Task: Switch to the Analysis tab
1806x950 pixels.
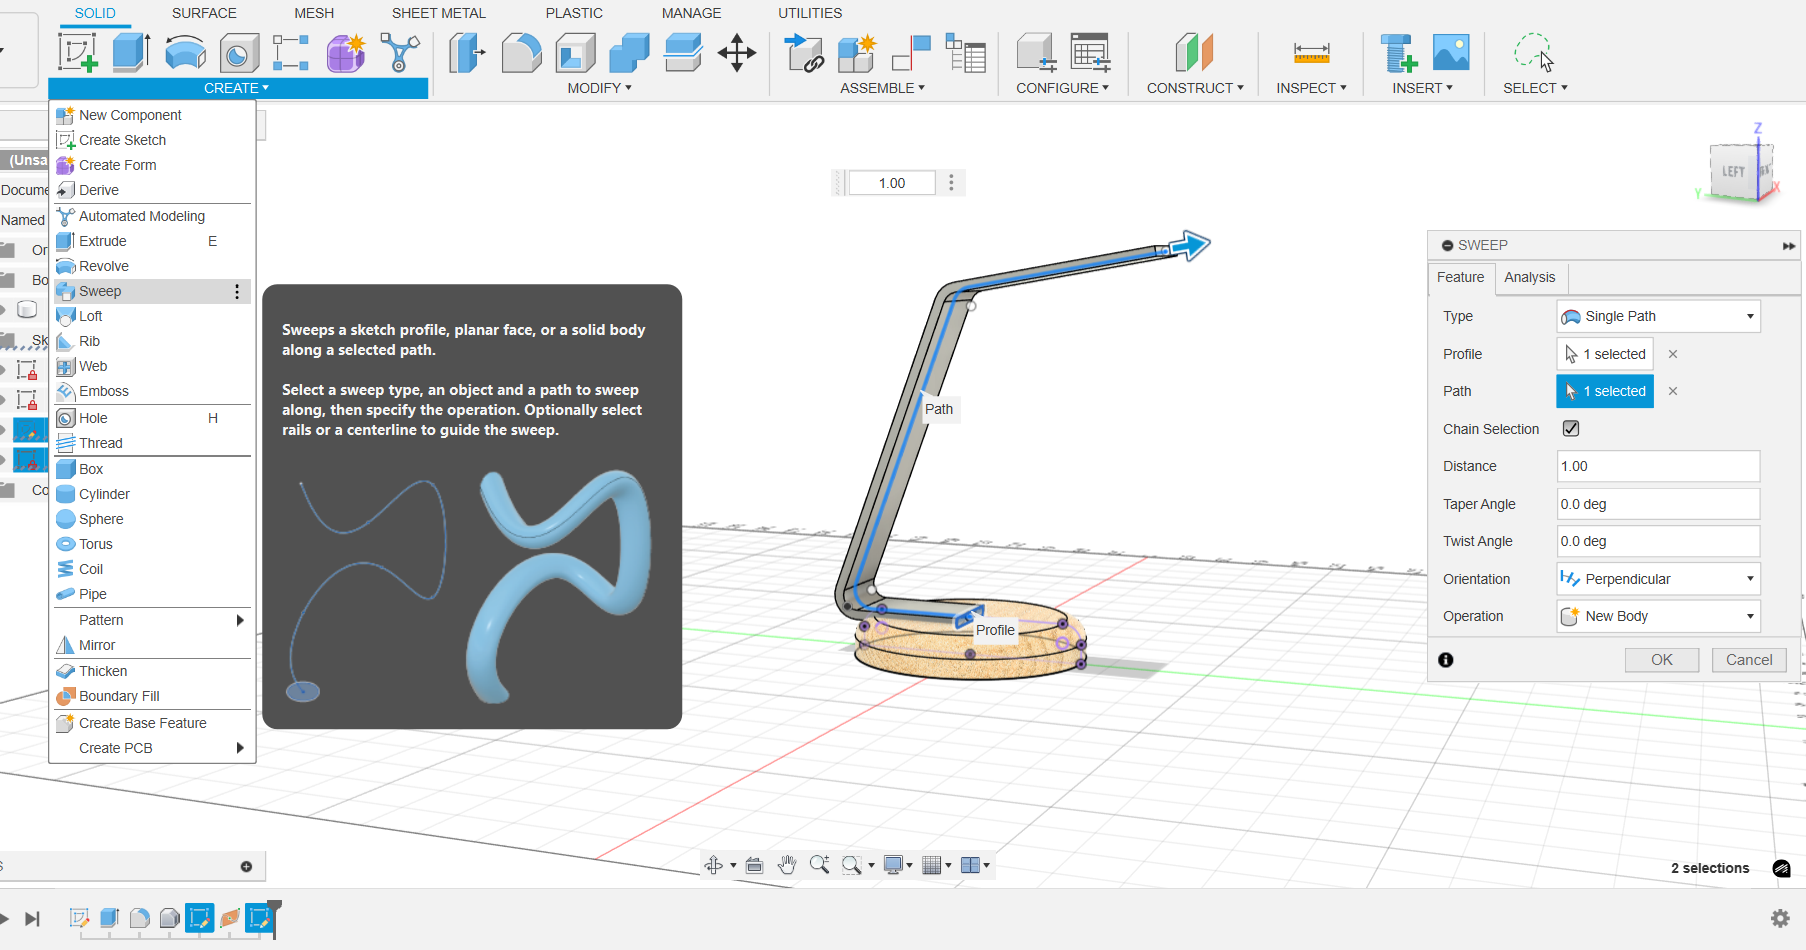Action: [1529, 277]
